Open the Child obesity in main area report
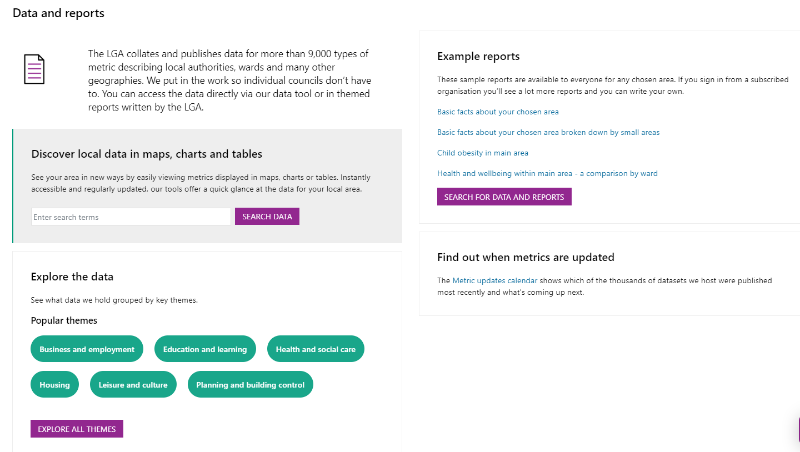This screenshot has height=452, width=800. tap(483, 153)
